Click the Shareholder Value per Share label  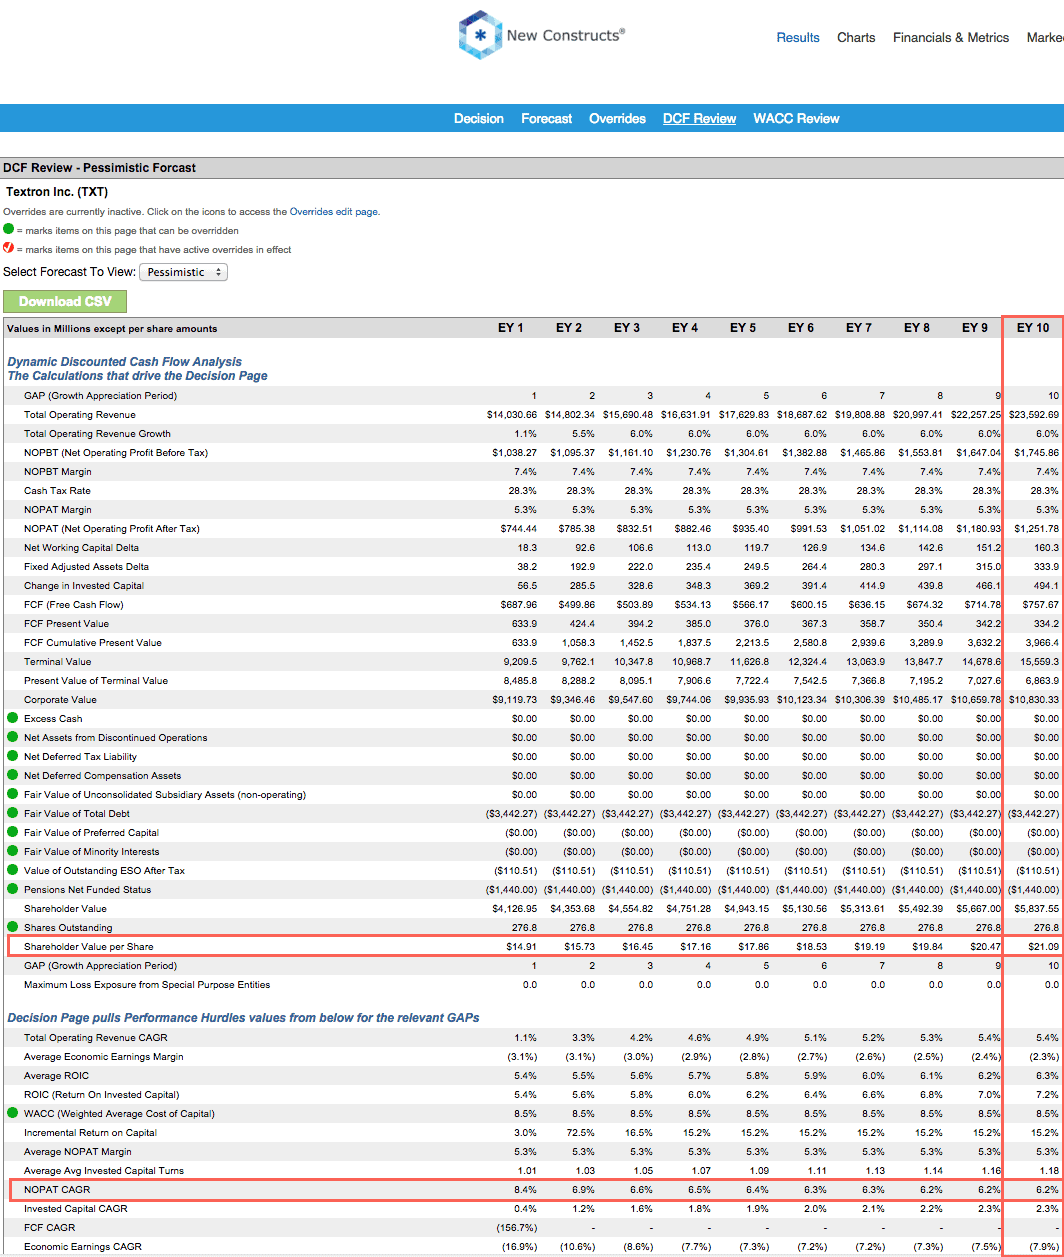89,946
